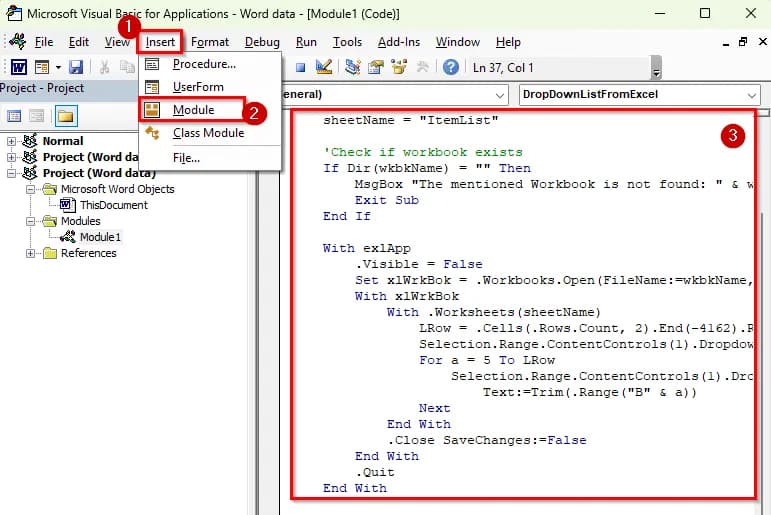This screenshot has height=515, width=771.
Task: Open the File menu
Action: pyautogui.click(x=44, y=42)
